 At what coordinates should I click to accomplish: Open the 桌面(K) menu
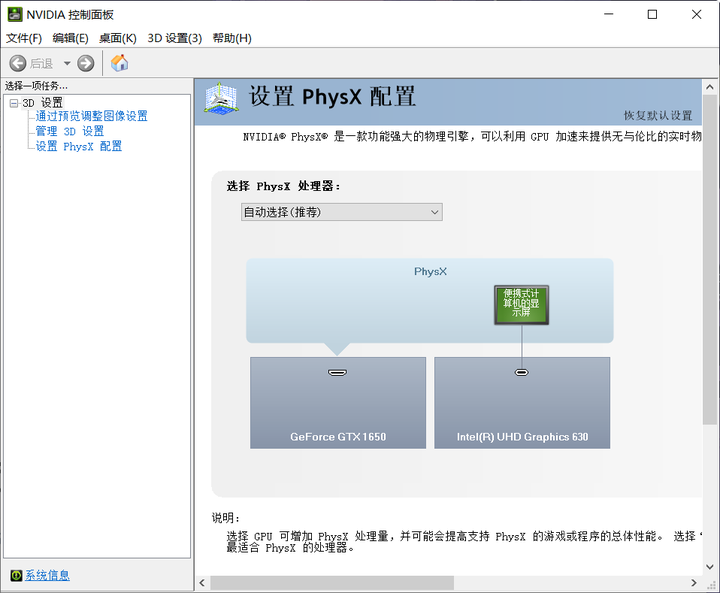118,38
